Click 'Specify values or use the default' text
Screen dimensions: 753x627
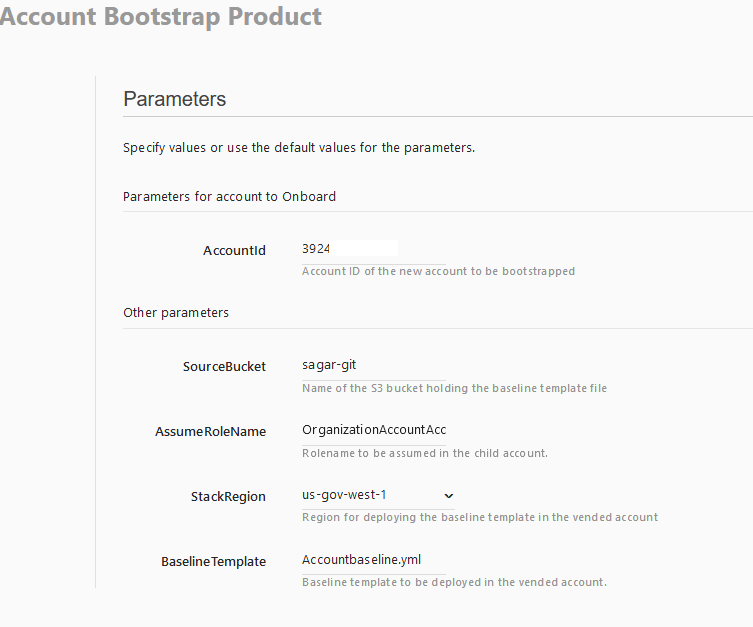pos(299,148)
